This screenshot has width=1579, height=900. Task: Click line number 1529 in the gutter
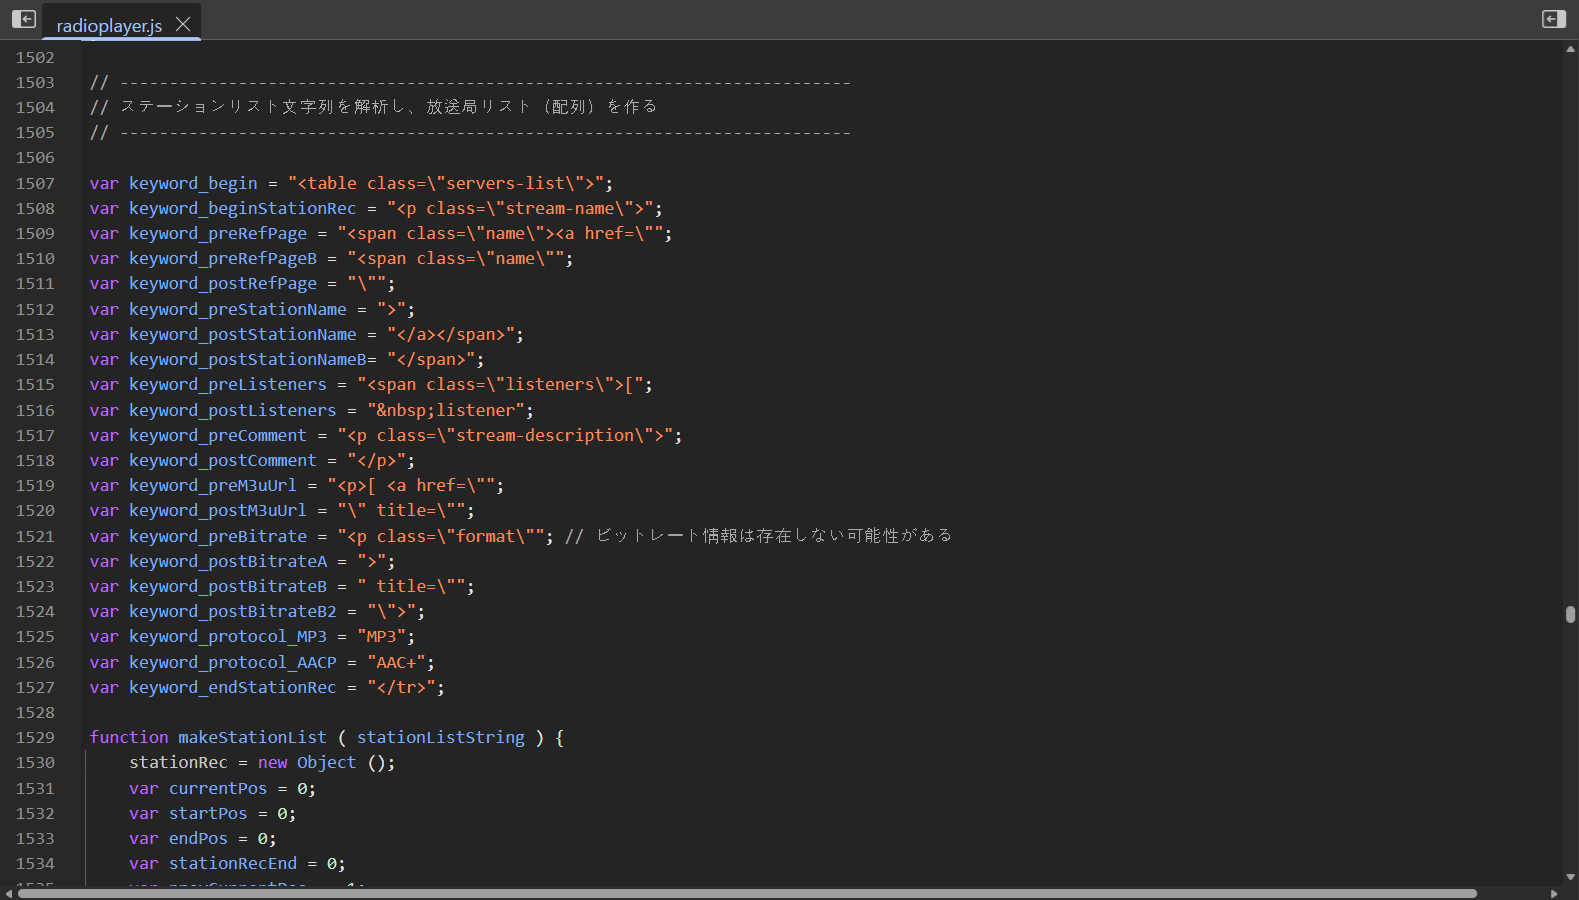pos(35,737)
